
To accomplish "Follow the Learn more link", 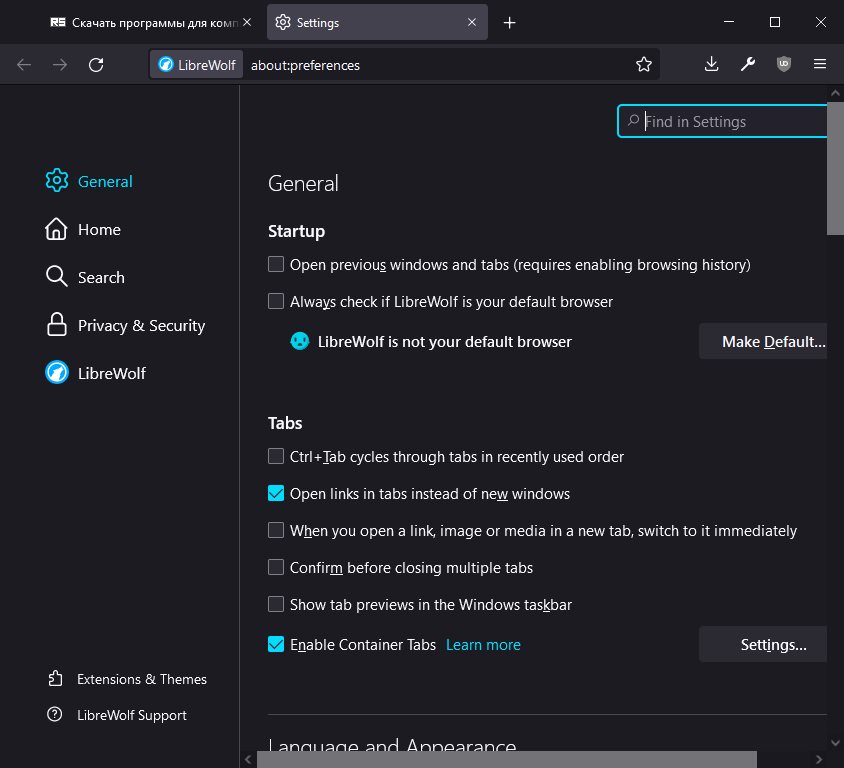I will point(483,645).
